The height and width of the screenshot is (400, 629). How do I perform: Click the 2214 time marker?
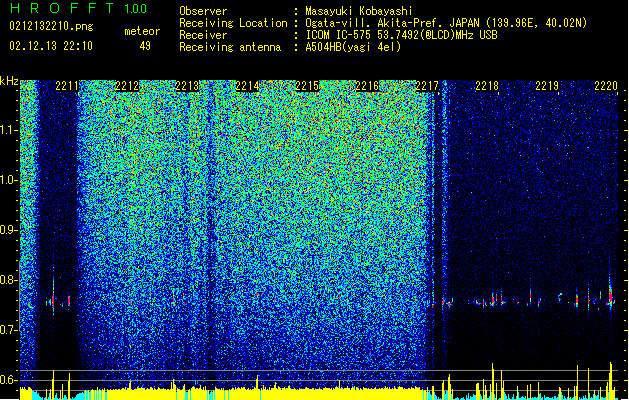(247, 86)
